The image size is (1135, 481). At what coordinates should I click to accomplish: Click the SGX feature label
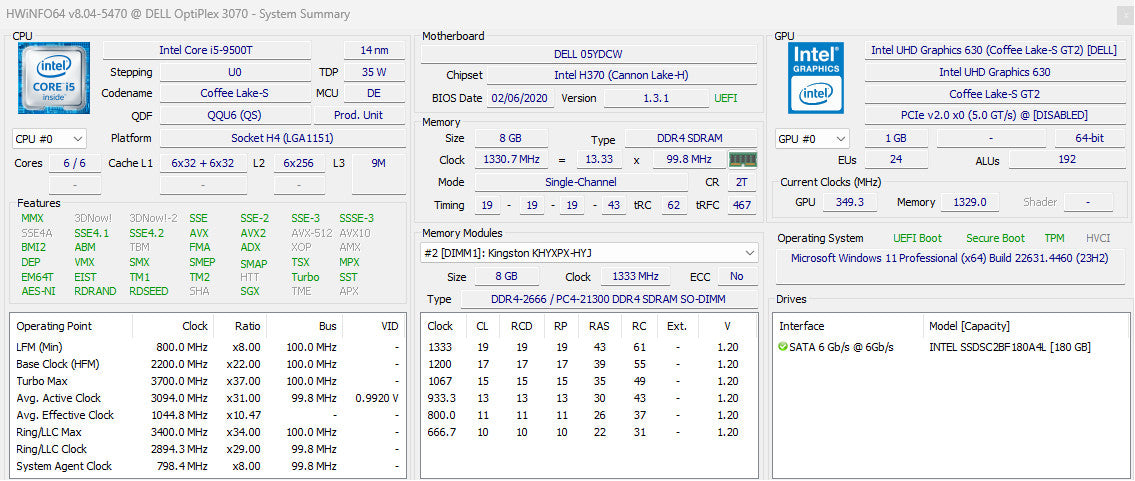[250, 291]
